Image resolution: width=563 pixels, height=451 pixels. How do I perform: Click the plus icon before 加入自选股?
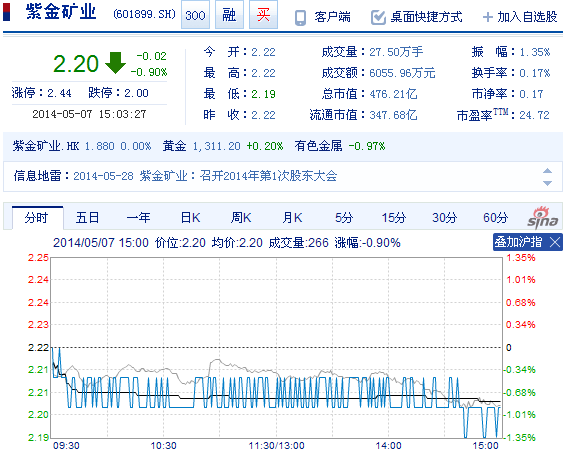(487, 17)
